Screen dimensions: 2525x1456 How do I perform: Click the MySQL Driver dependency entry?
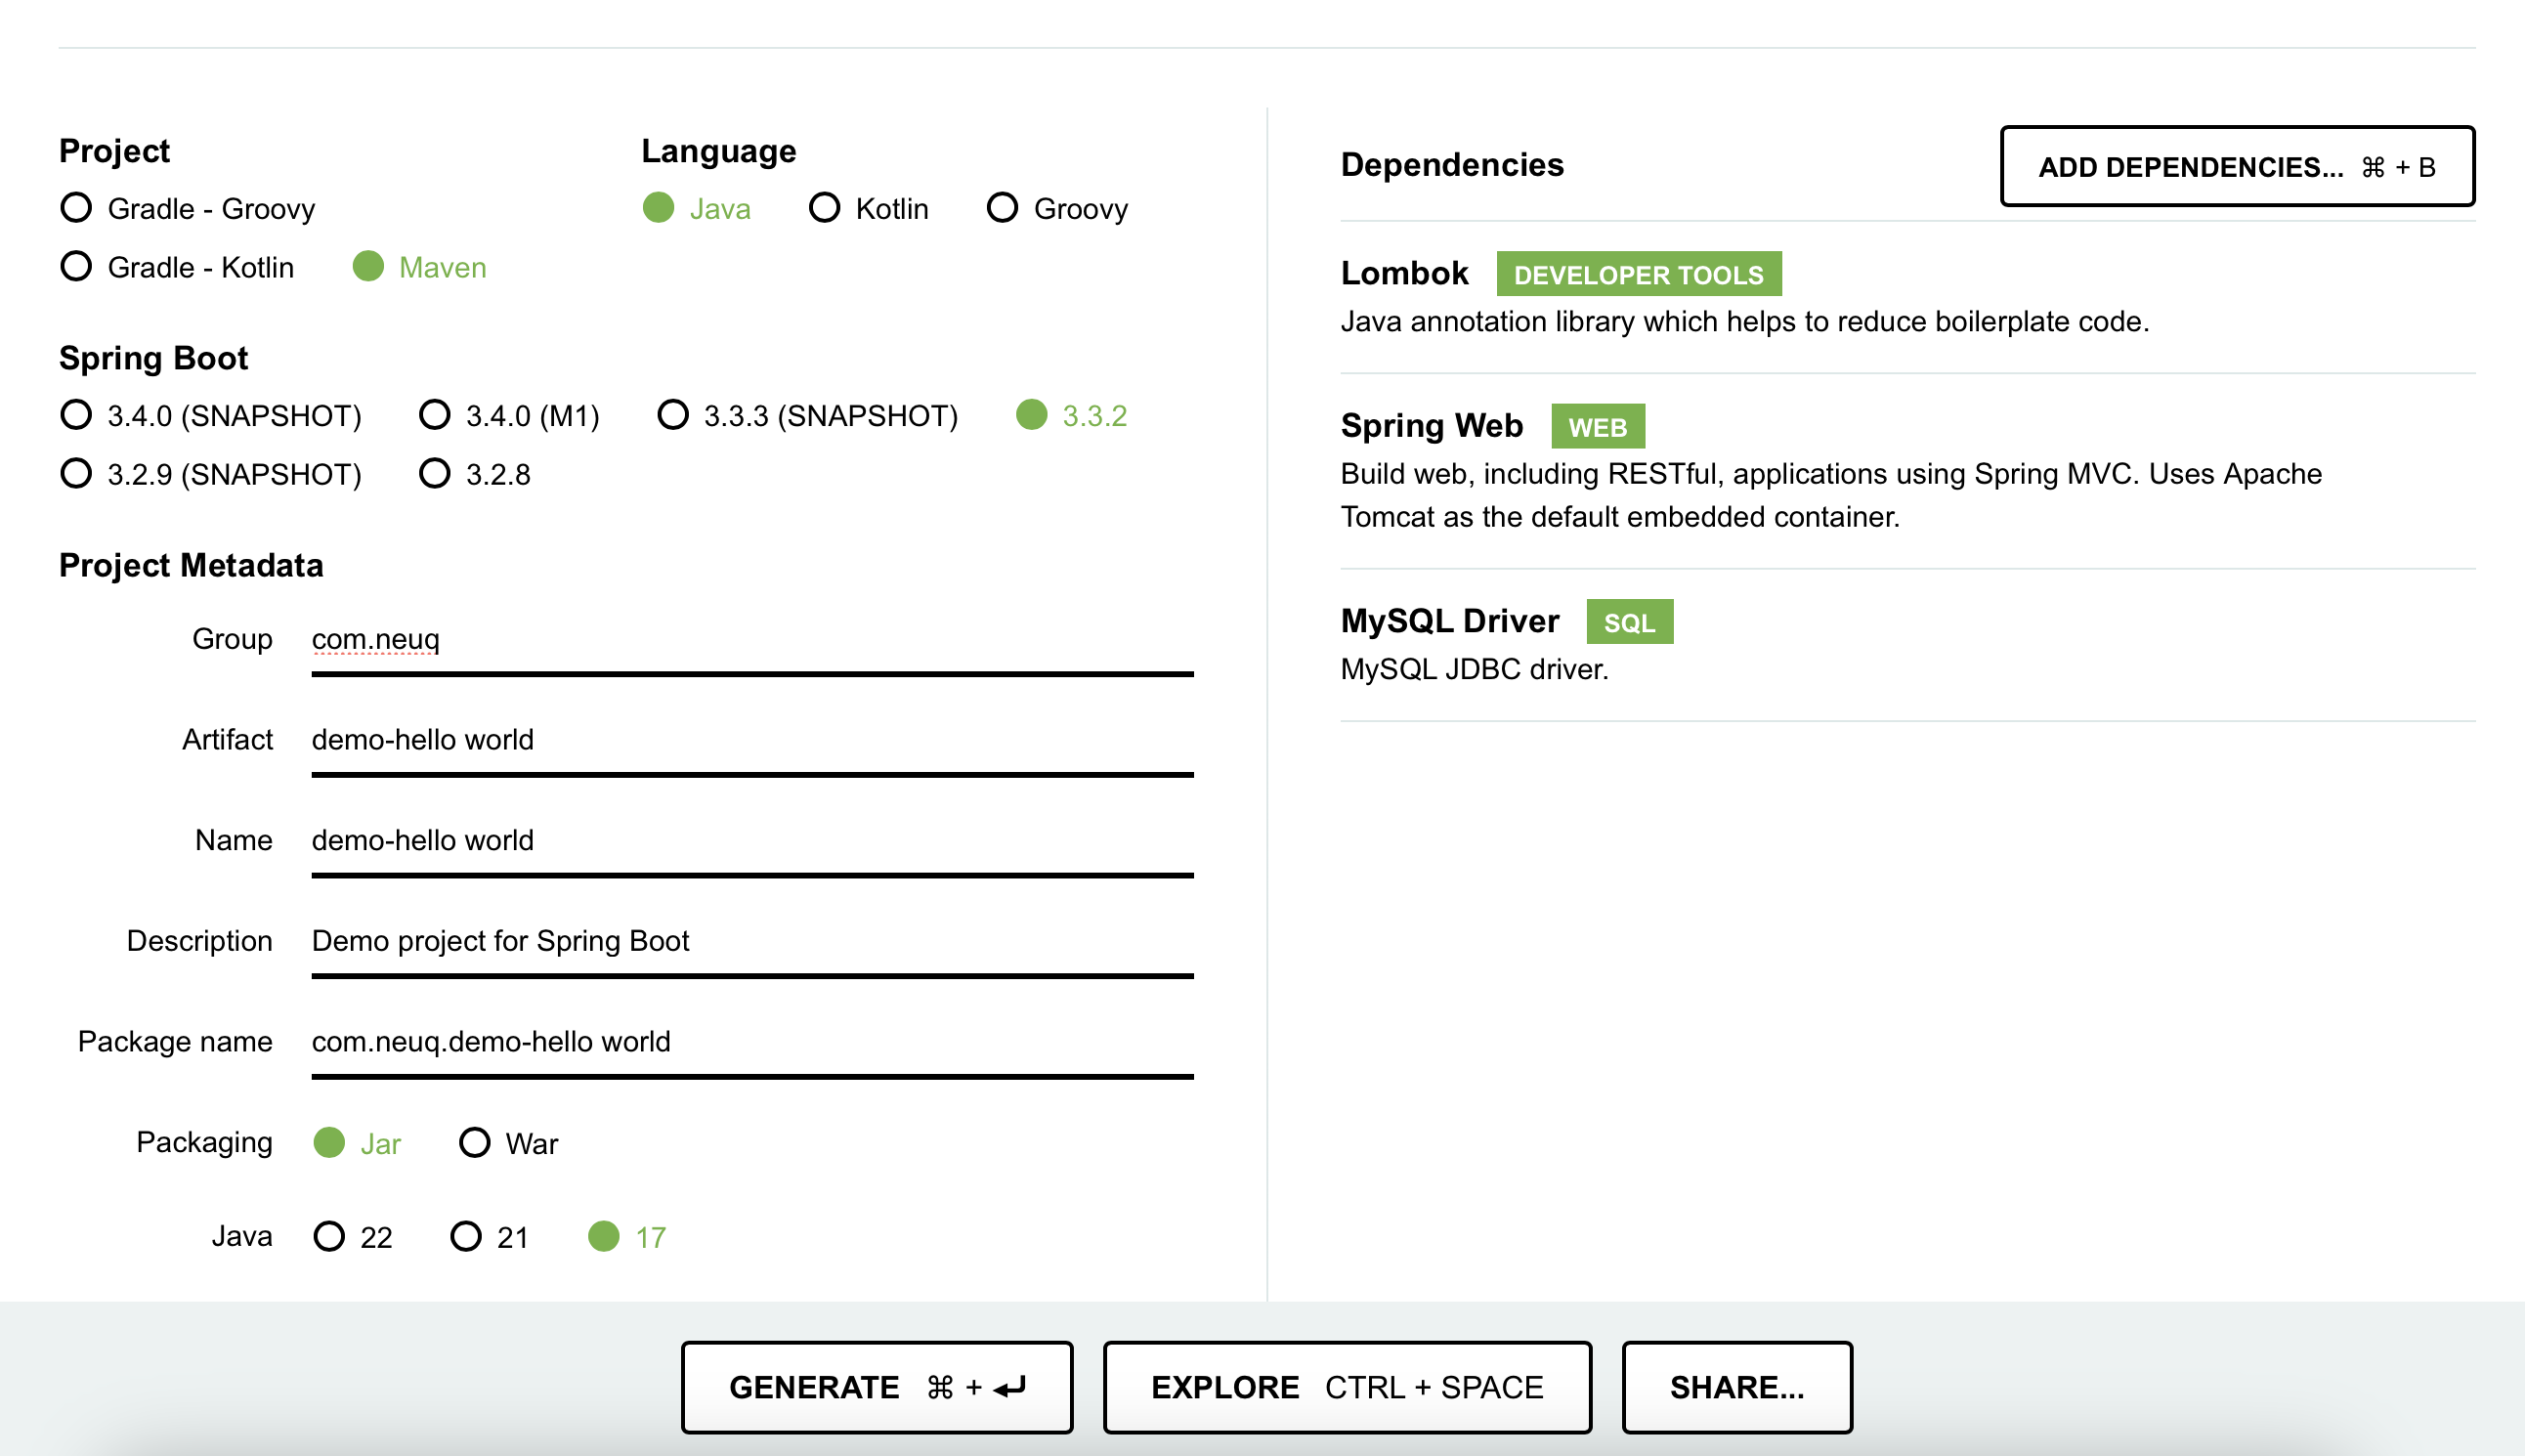tap(1907, 645)
